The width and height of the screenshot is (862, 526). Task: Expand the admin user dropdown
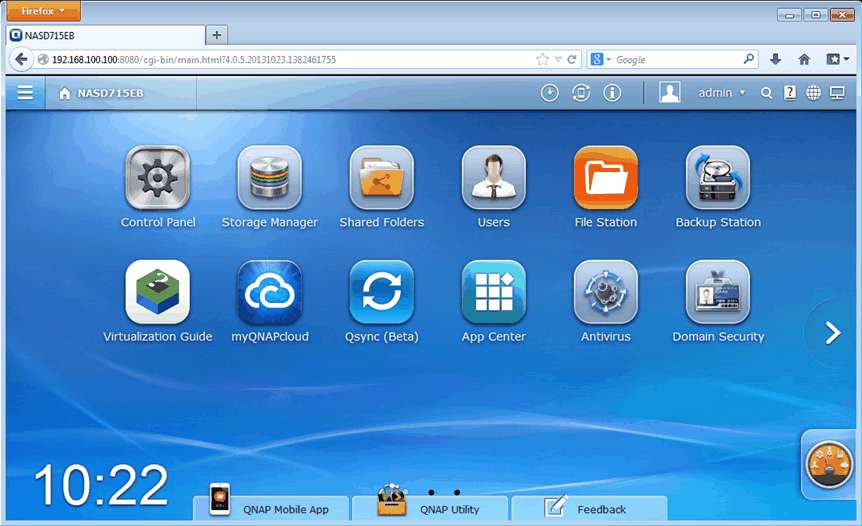721,93
